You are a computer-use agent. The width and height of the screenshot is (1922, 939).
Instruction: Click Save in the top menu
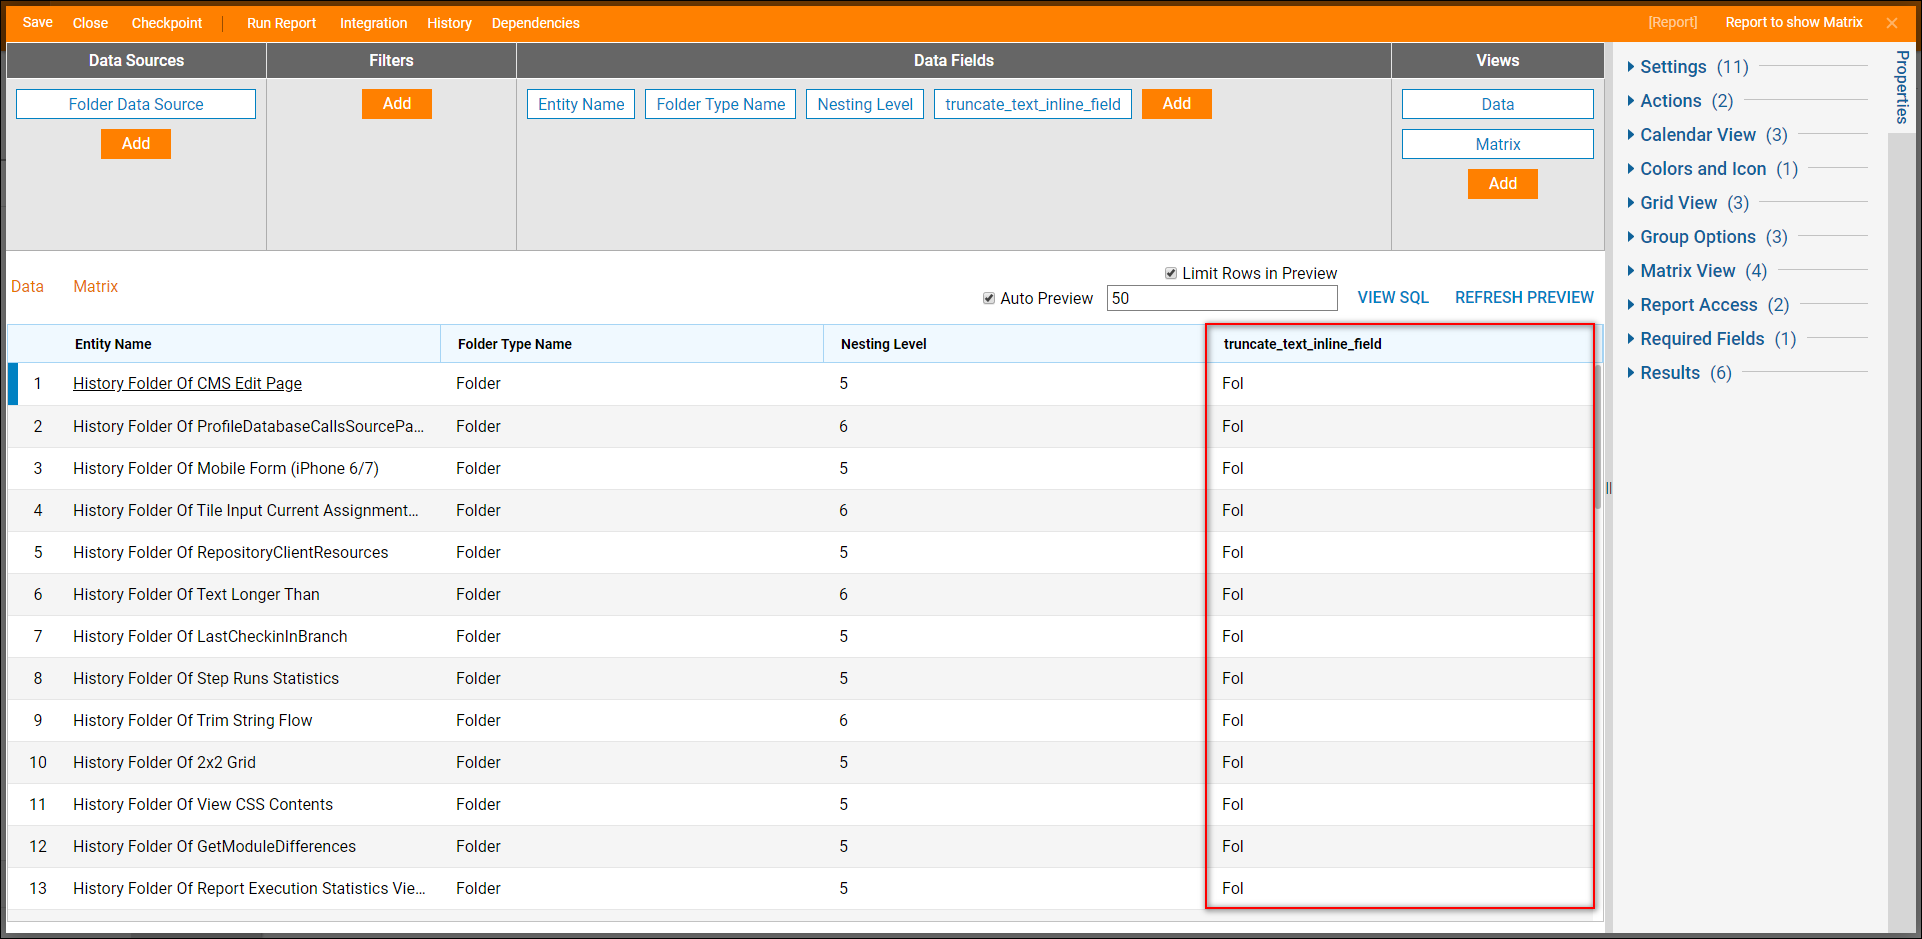click(38, 23)
